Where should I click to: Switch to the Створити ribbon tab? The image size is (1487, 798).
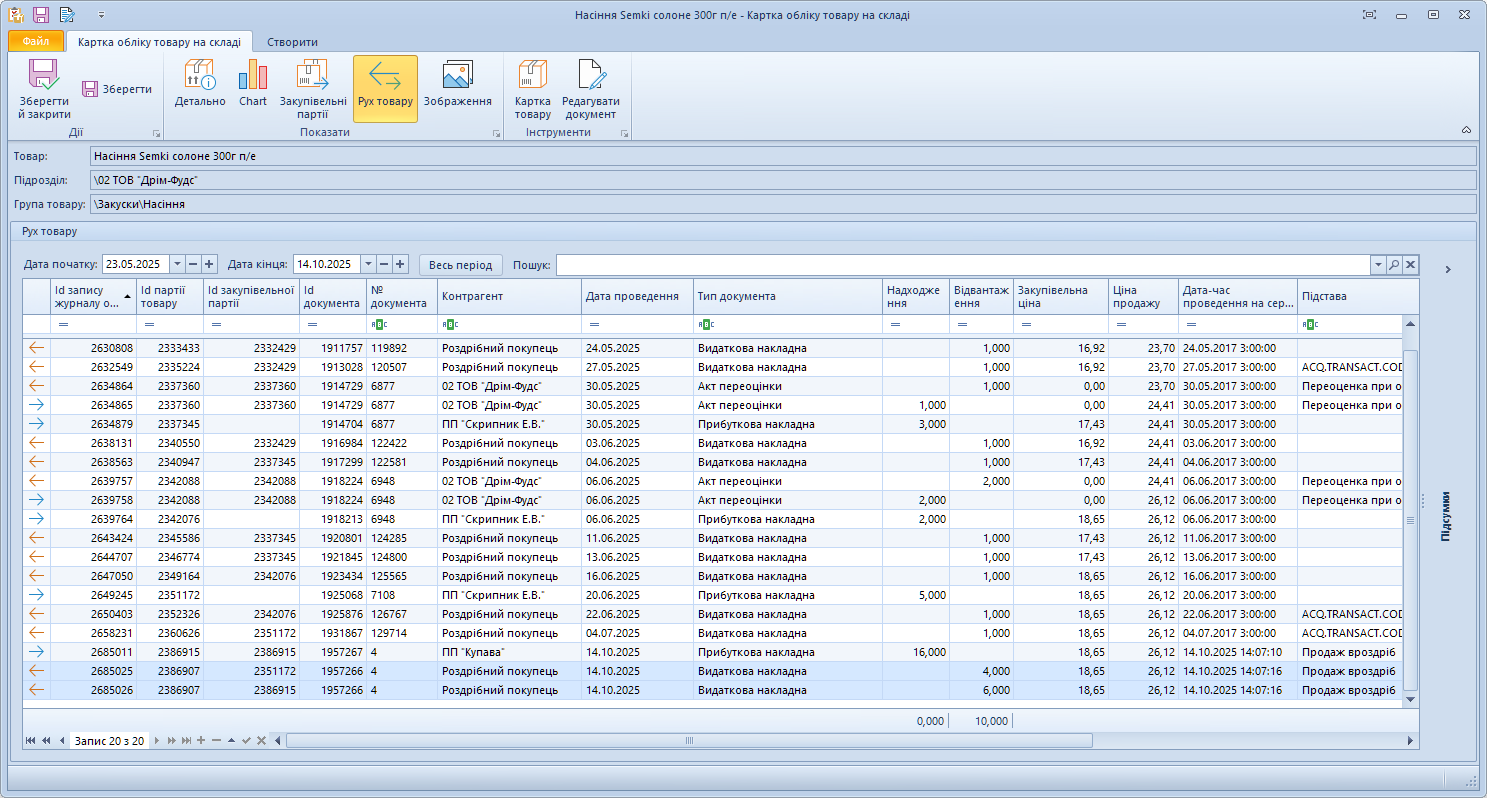pyautogui.click(x=292, y=42)
